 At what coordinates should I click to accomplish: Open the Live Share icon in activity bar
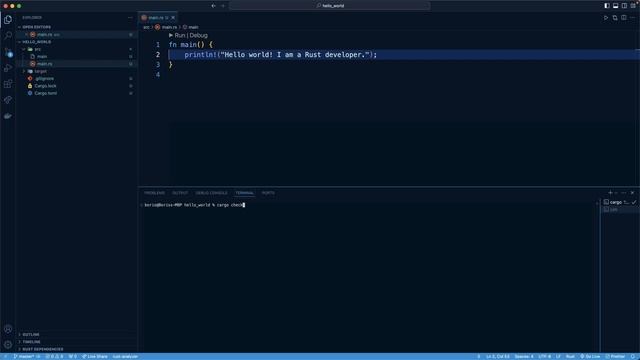click(x=8, y=100)
